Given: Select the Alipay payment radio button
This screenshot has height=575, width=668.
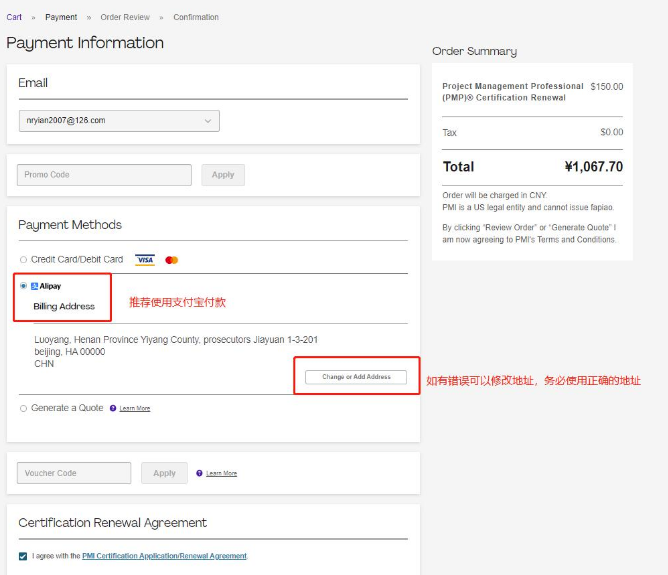Looking at the screenshot, I should tap(23, 286).
